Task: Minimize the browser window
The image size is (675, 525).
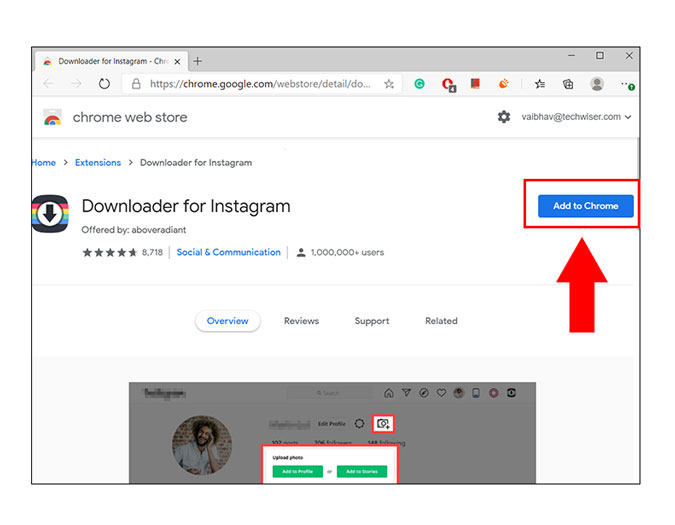Action: 571,56
